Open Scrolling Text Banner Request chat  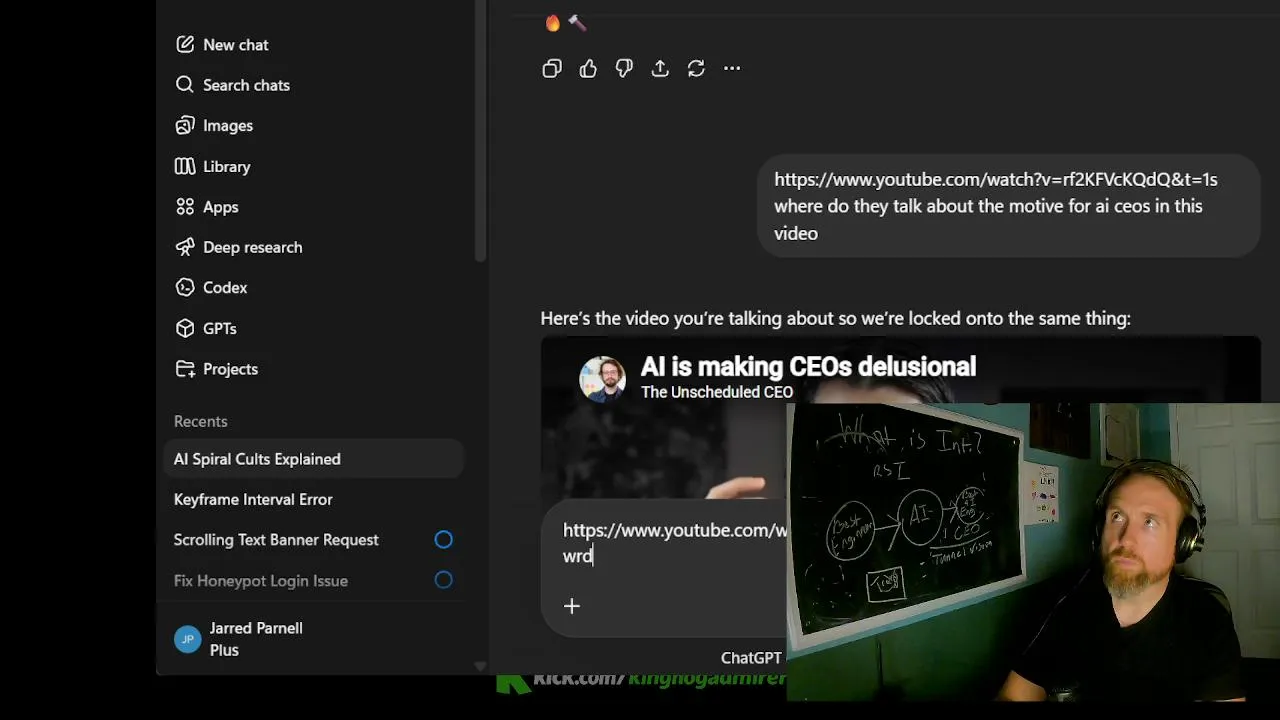click(314, 540)
